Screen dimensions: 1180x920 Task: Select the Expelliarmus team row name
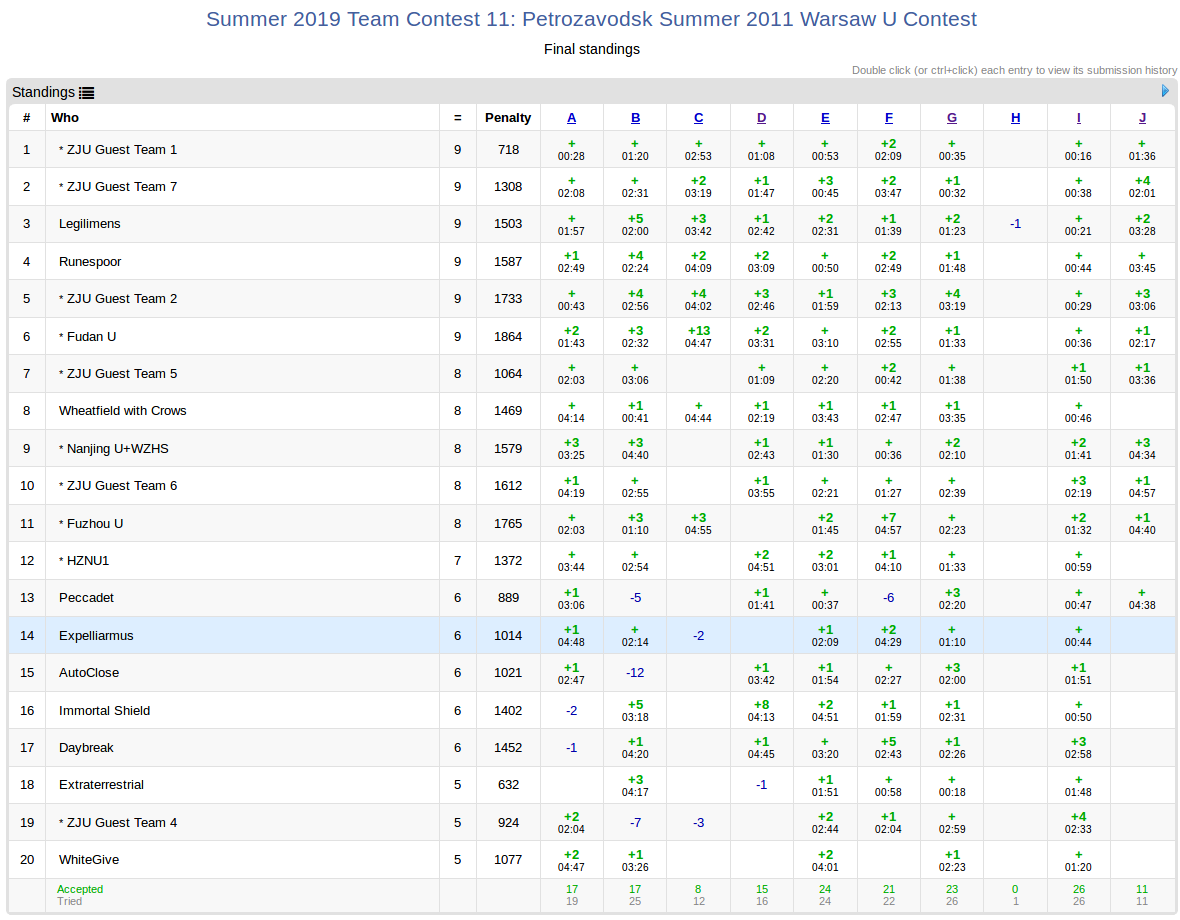click(x=96, y=636)
